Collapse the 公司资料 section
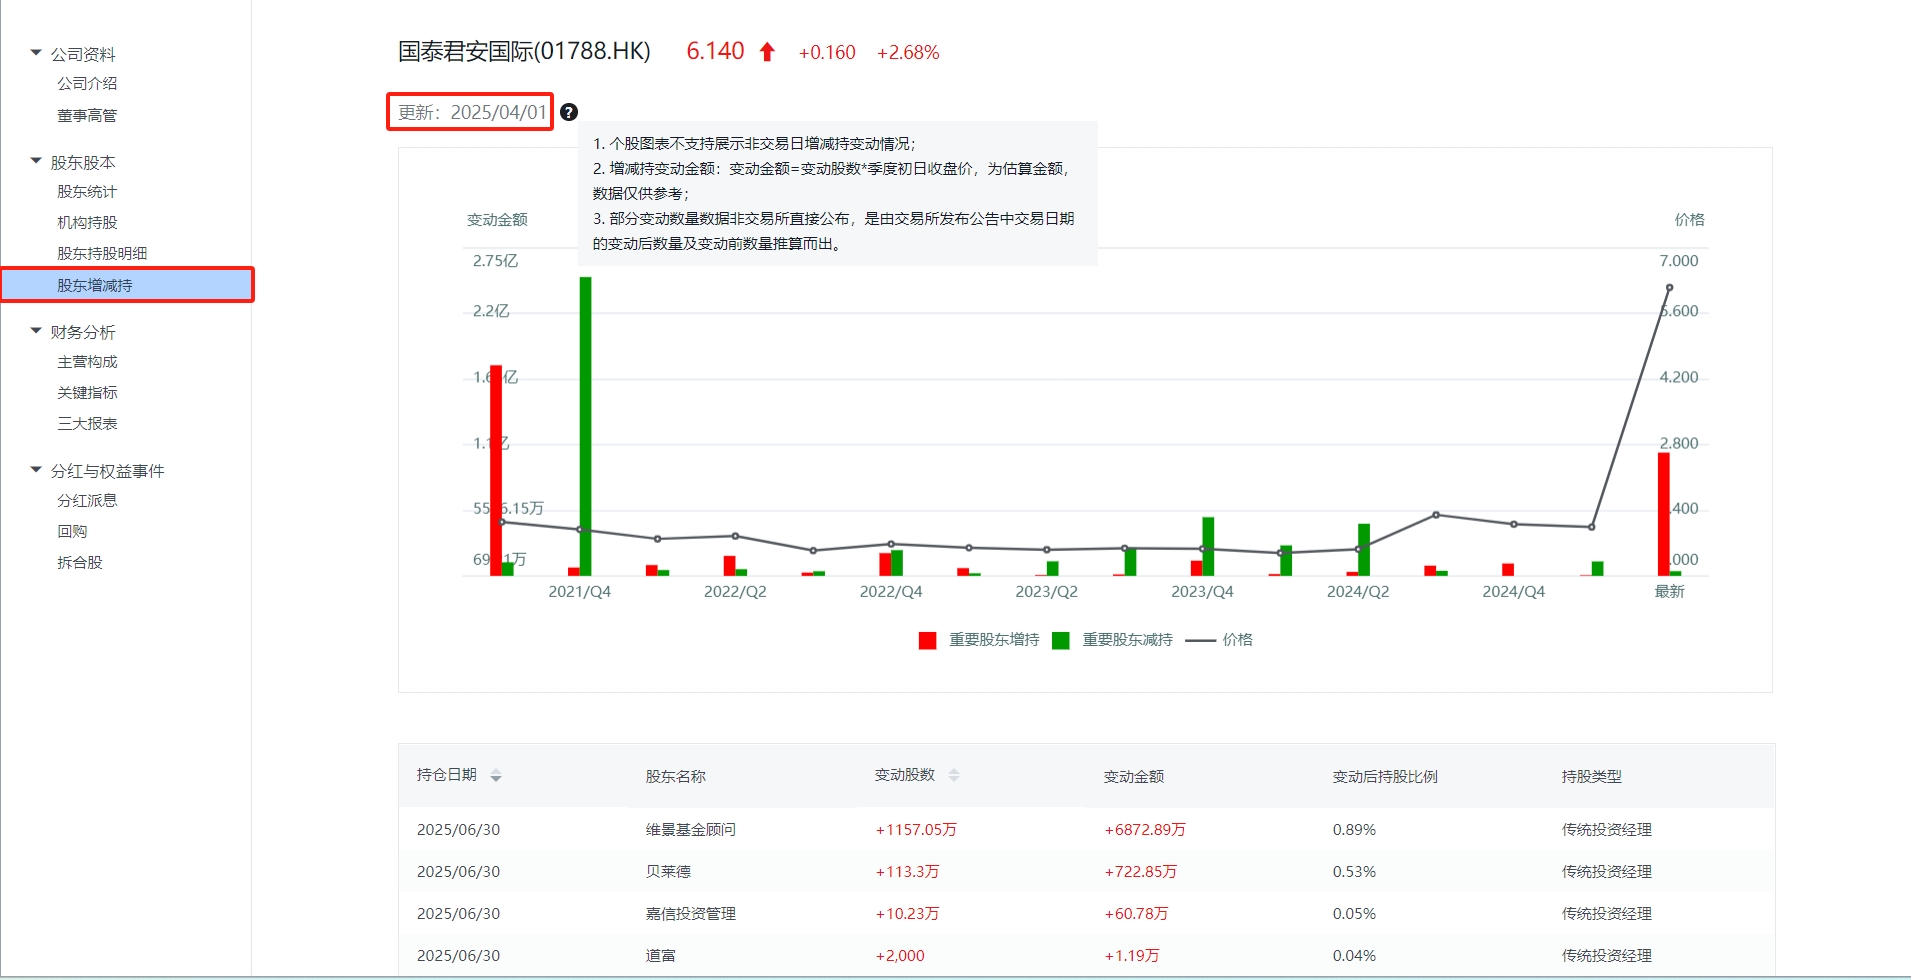The height and width of the screenshot is (980, 1911). point(36,53)
